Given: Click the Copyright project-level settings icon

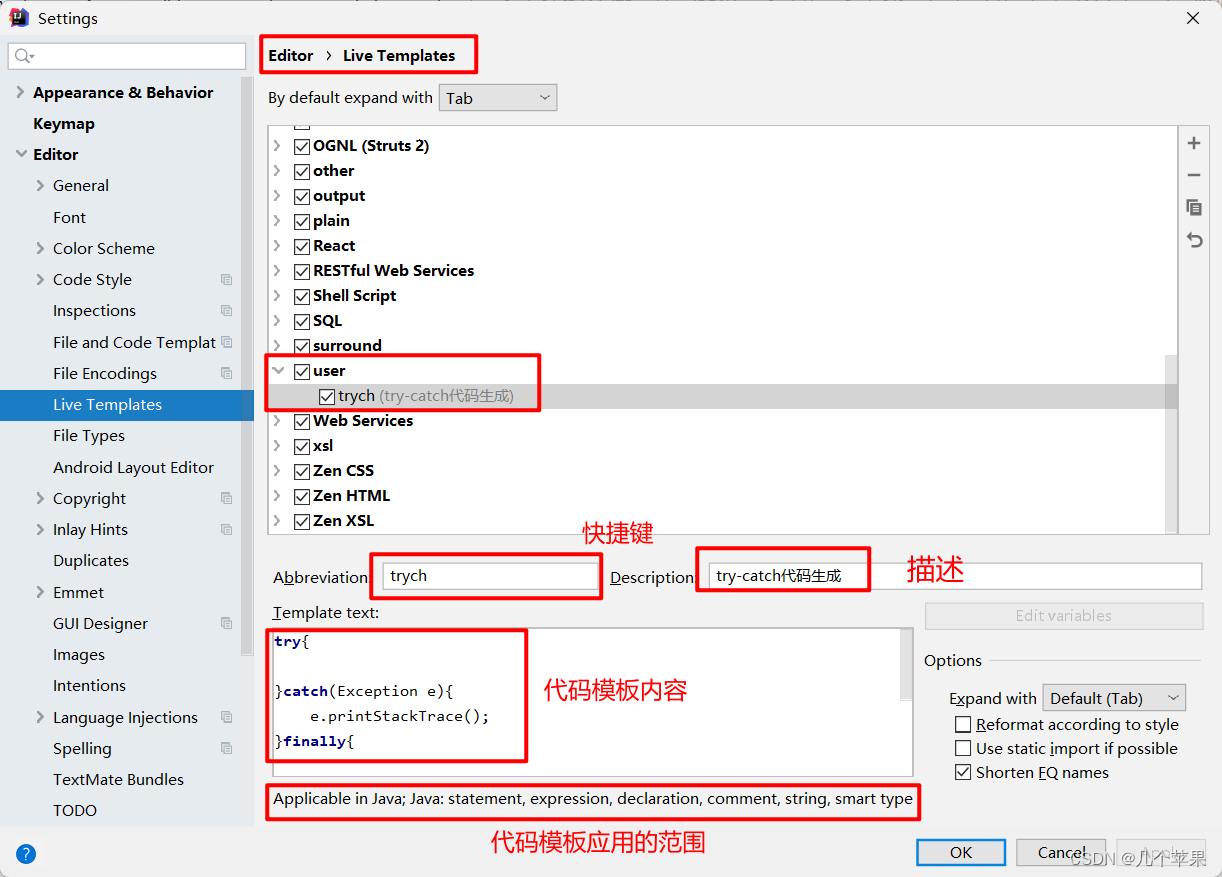Looking at the screenshot, I should pyautogui.click(x=227, y=498).
